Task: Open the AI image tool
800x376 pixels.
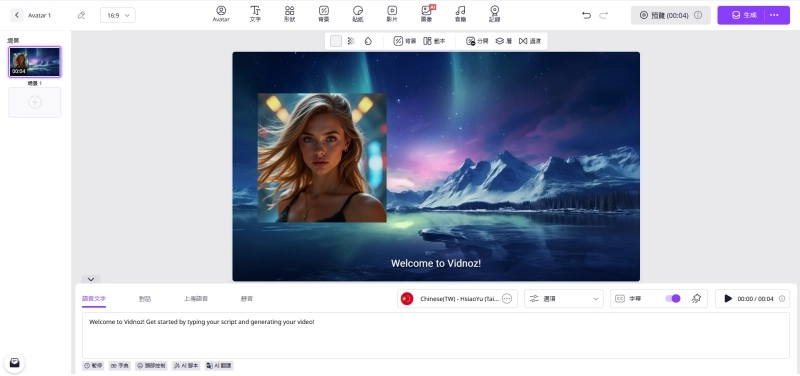Action: (x=427, y=14)
